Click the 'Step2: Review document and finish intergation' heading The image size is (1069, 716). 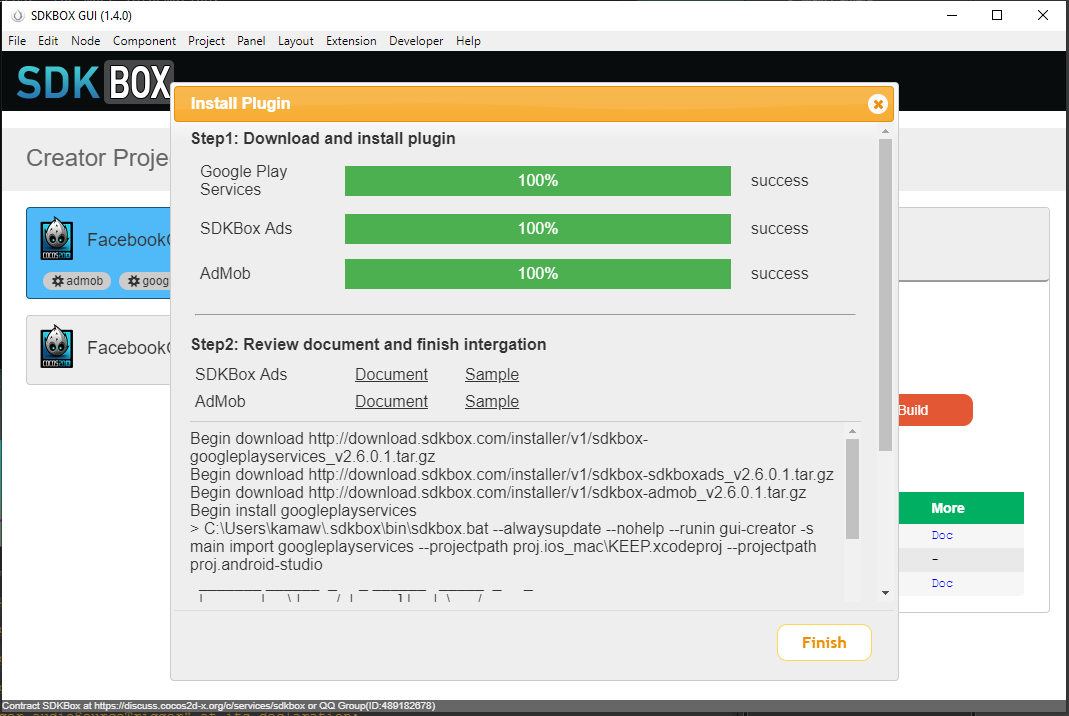368,344
